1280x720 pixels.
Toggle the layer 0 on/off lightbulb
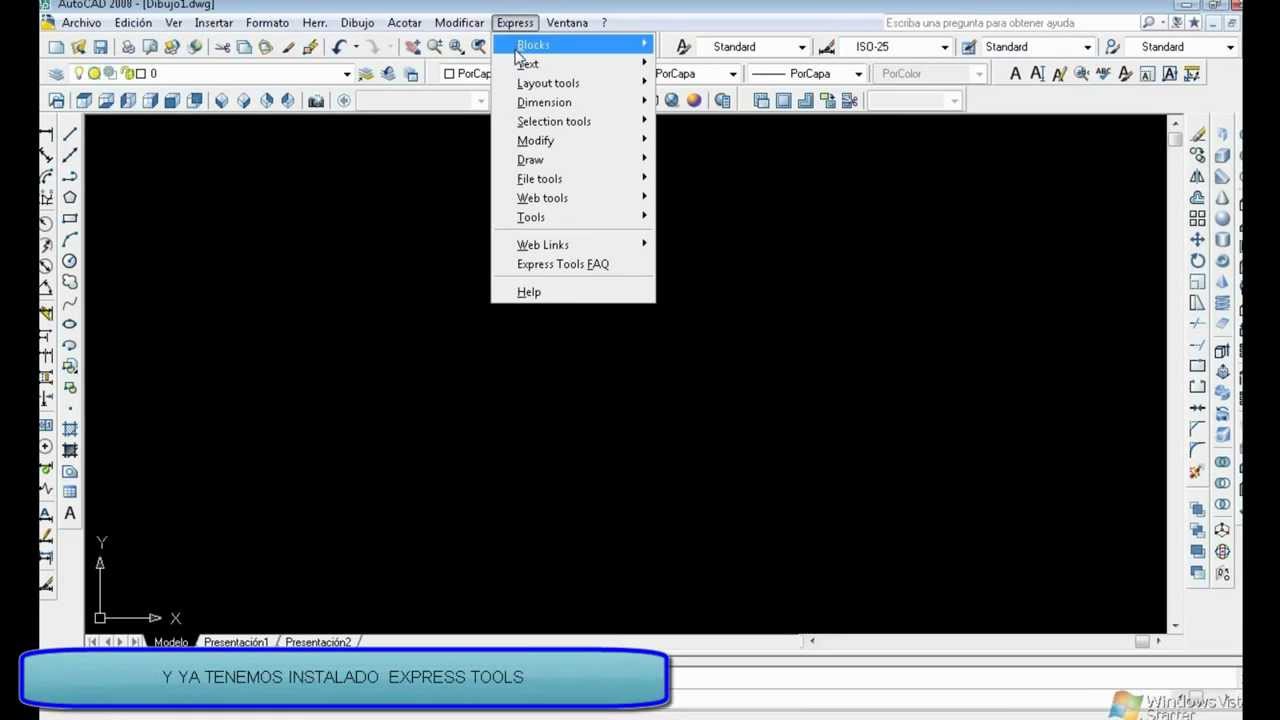point(79,73)
